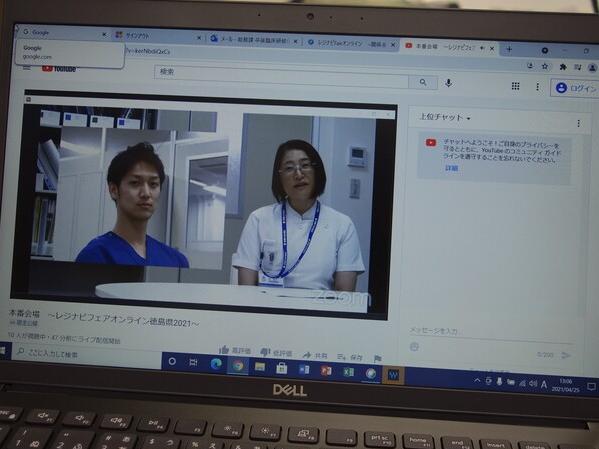Image resolution: width=599 pixels, height=449 pixels.
Task: Bookmark this page with star icon
Action: 545,66
